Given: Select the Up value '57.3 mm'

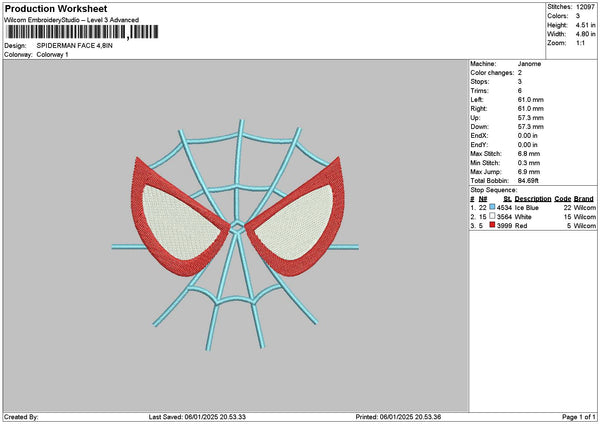Looking at the screenshot, I should coord(530,118).
